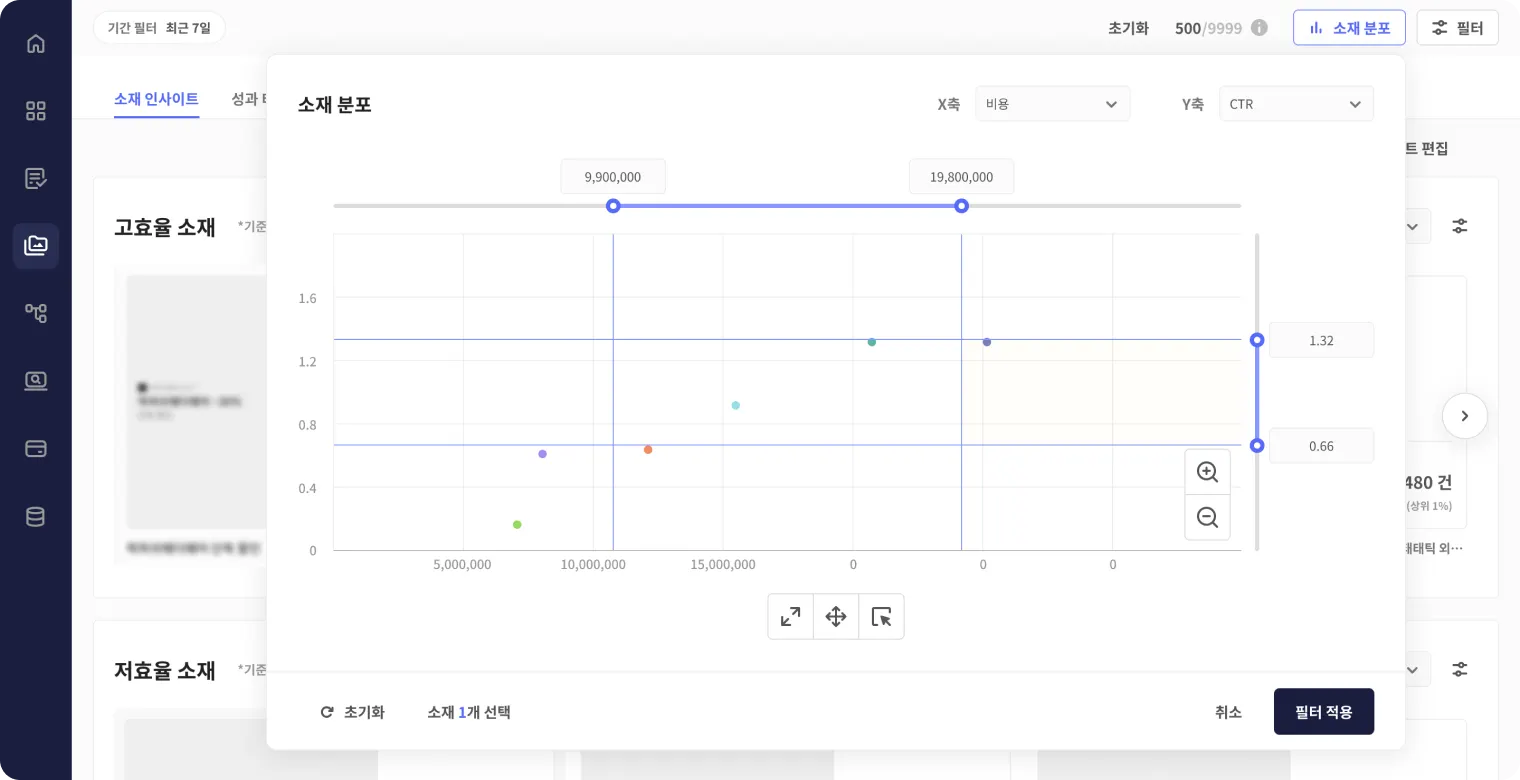Click the orange data point on chart
The image size is (1520, 780).
coord(648,450)
